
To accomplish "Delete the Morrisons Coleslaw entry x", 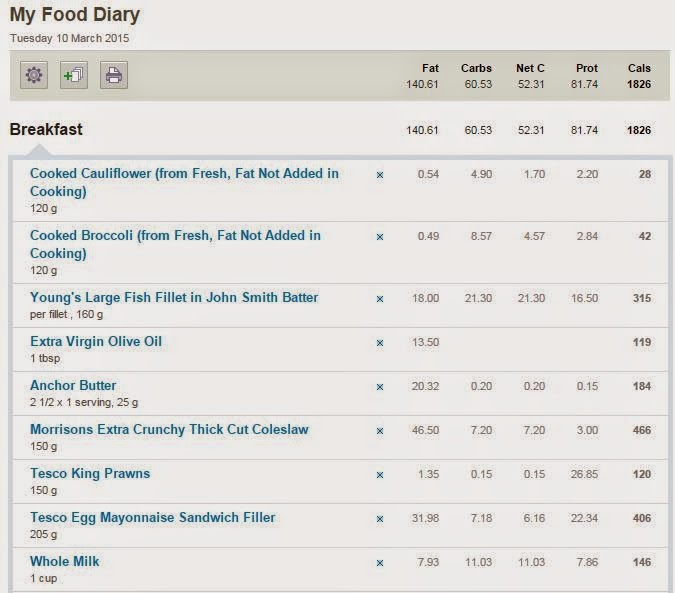I will (380, 431).
